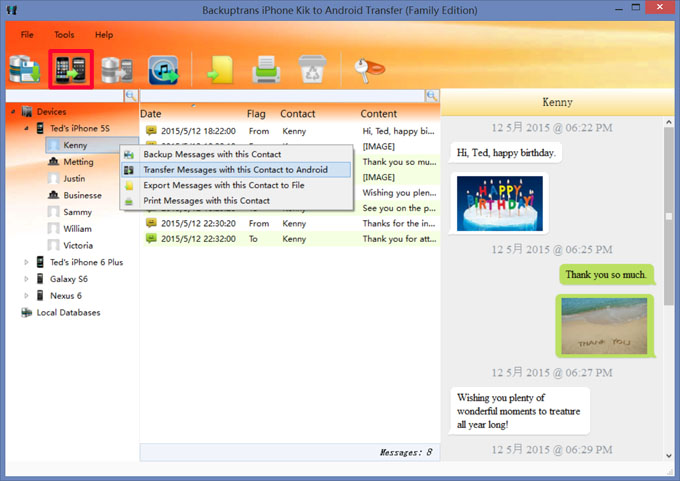
Task: Click the iPhone to Android transfer icon
Action: 71,69
